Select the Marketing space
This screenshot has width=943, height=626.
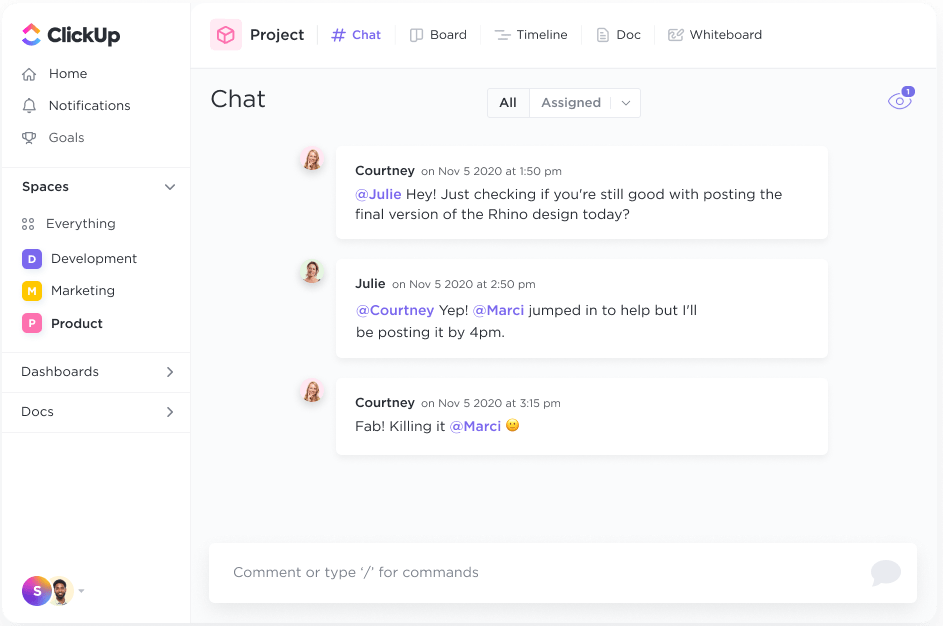[x=82, y=291]
